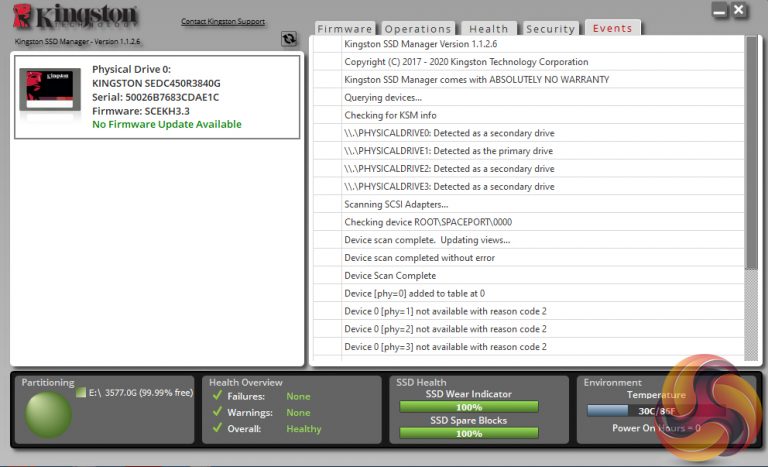Select the PHYSICALDRIVE0 secondary drive event row
768x467 pixels.
[x=529, y=133]
